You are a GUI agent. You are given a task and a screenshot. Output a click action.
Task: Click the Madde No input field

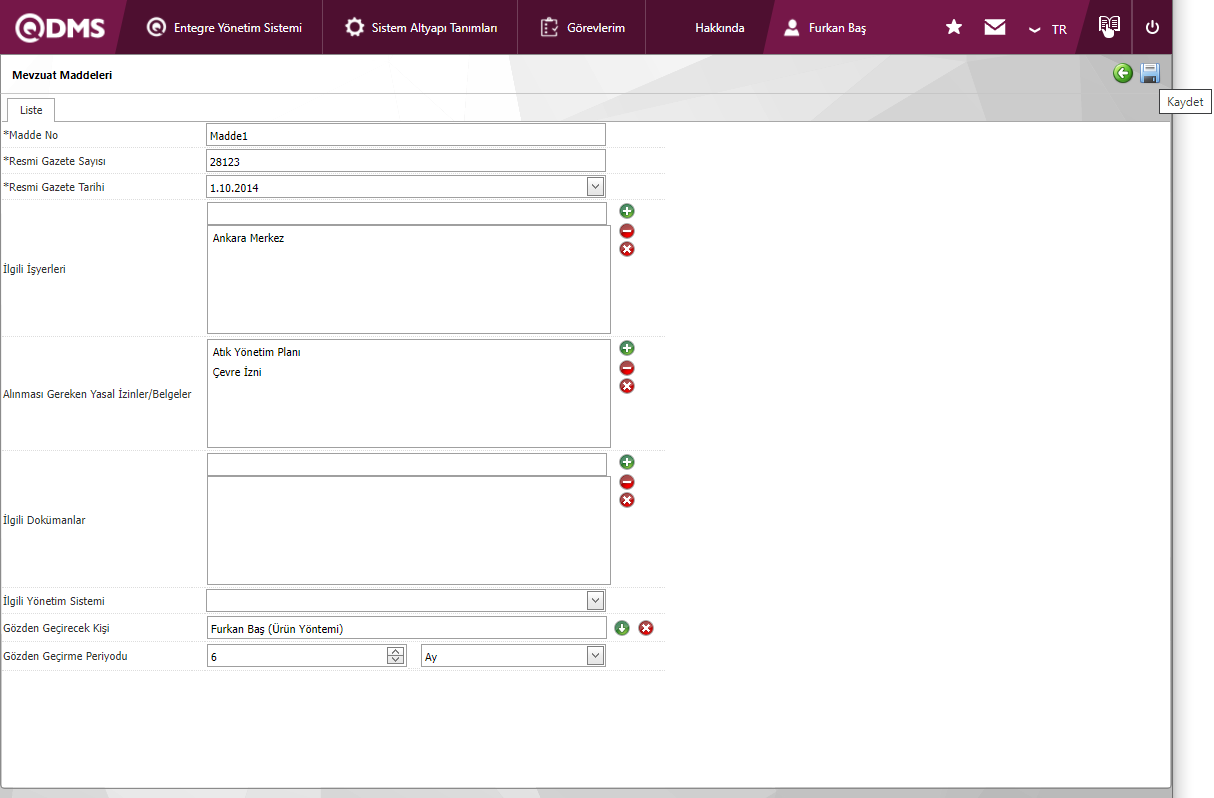tap(405, 135)
